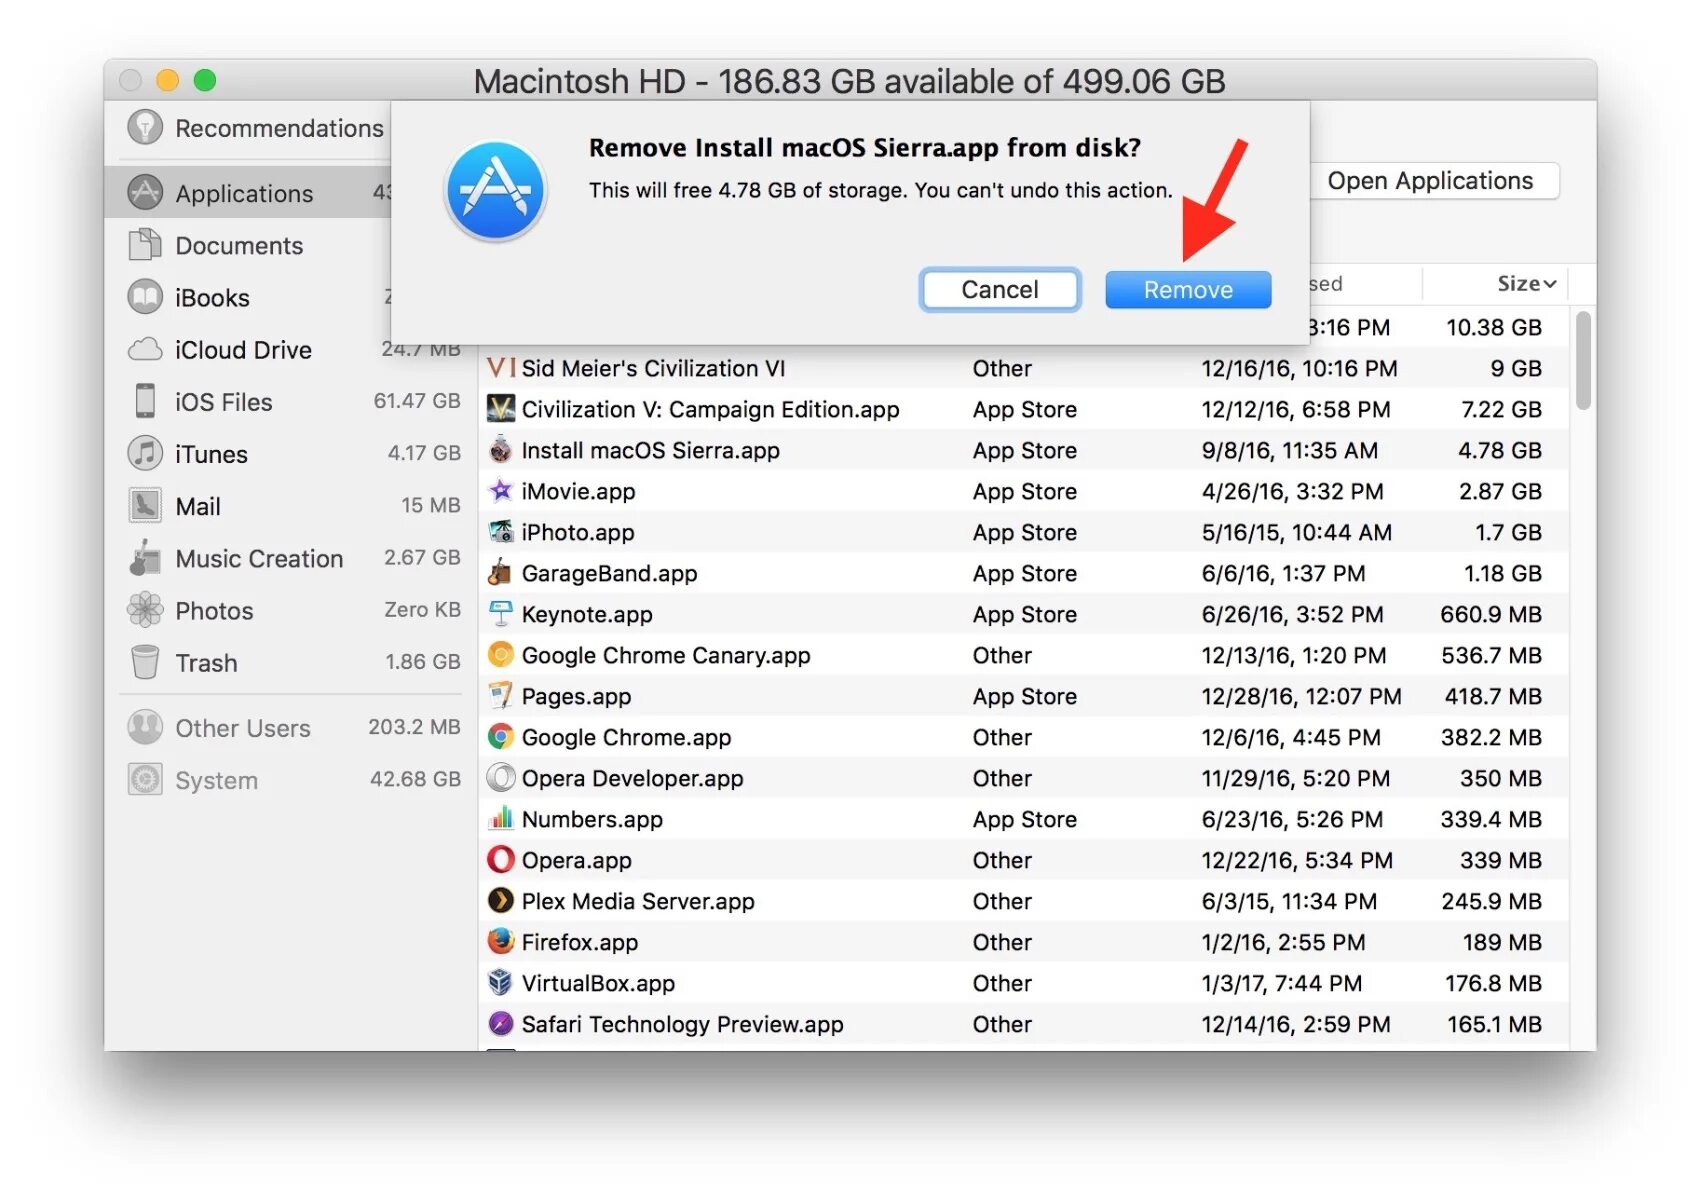Click the Other Users icon
This screenshot has height=1200, width=1701.
pyautogui.click(x=145, y=727)
